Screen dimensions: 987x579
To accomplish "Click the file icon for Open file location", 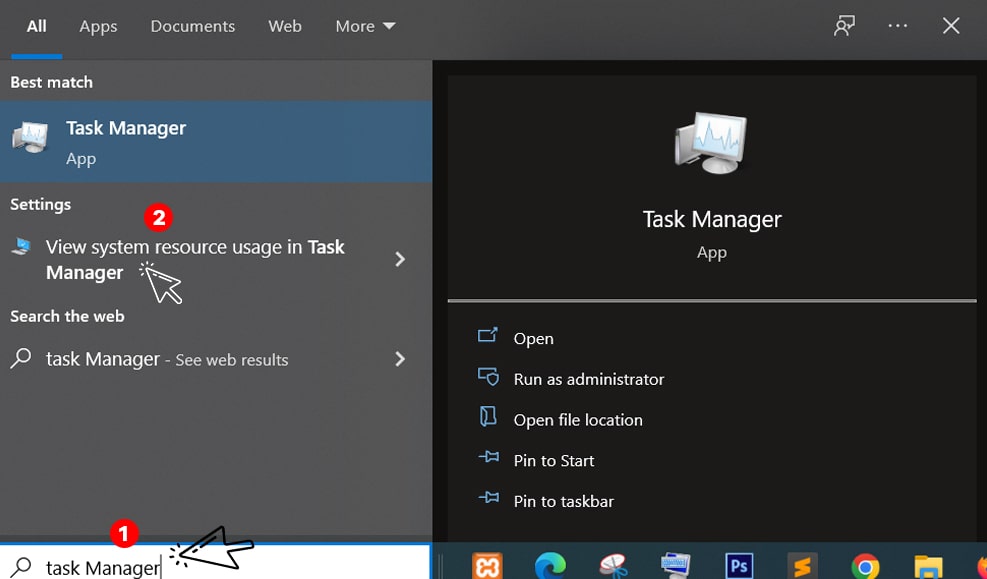I will point(488,417).
